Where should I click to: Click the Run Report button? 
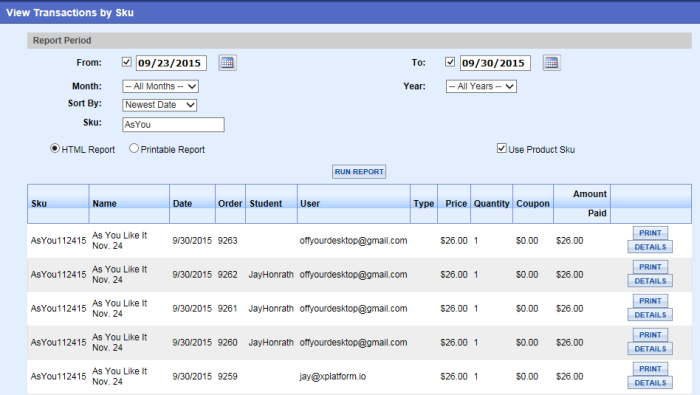359,172
